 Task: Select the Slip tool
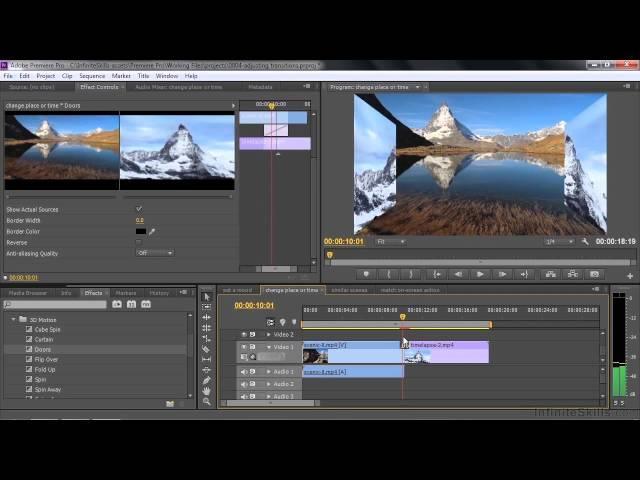pos(207,359)
